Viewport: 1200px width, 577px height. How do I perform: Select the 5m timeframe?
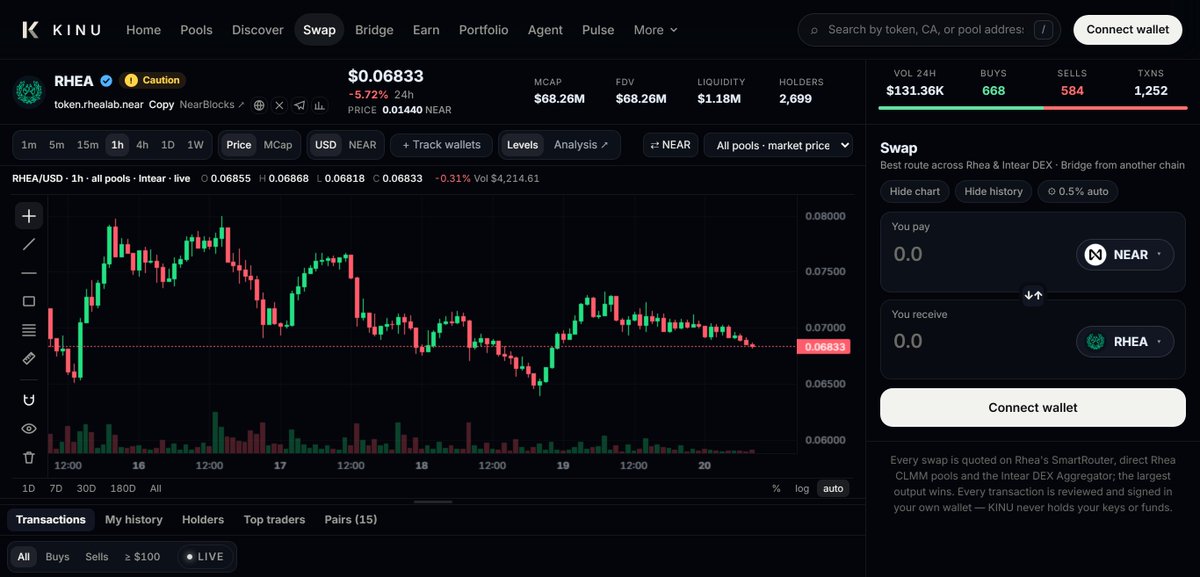[x=57, y=145]
